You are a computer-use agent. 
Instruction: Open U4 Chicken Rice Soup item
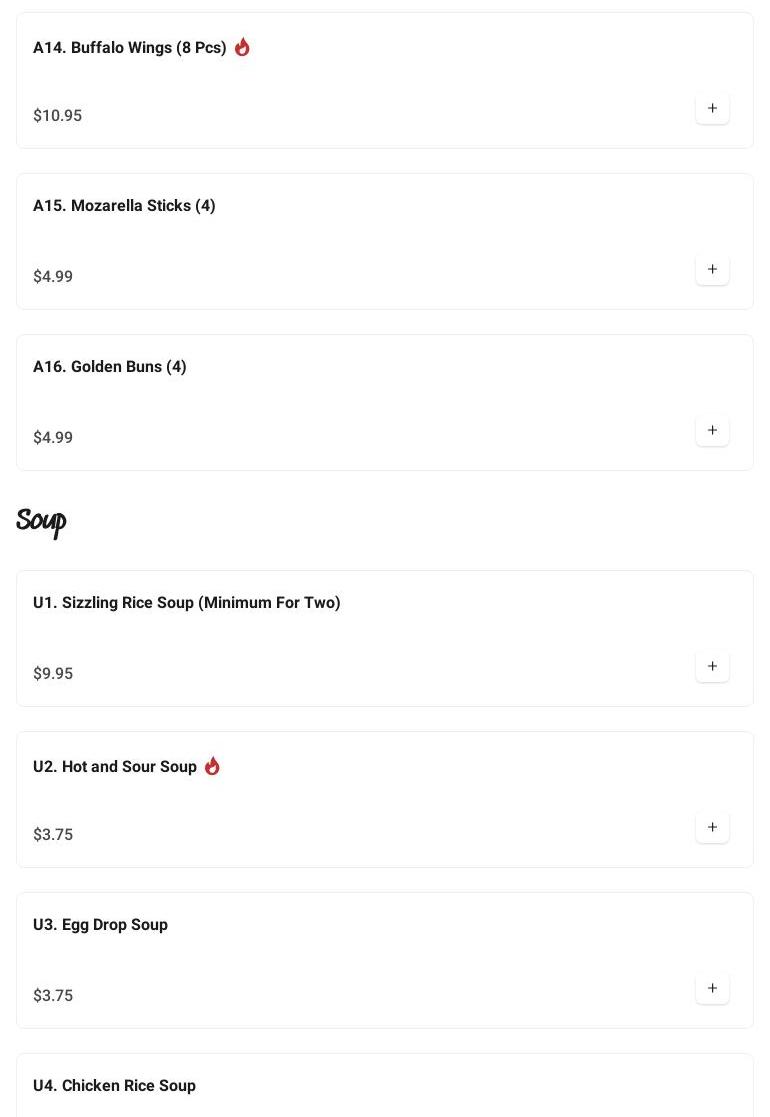[x=114, y=1086]
